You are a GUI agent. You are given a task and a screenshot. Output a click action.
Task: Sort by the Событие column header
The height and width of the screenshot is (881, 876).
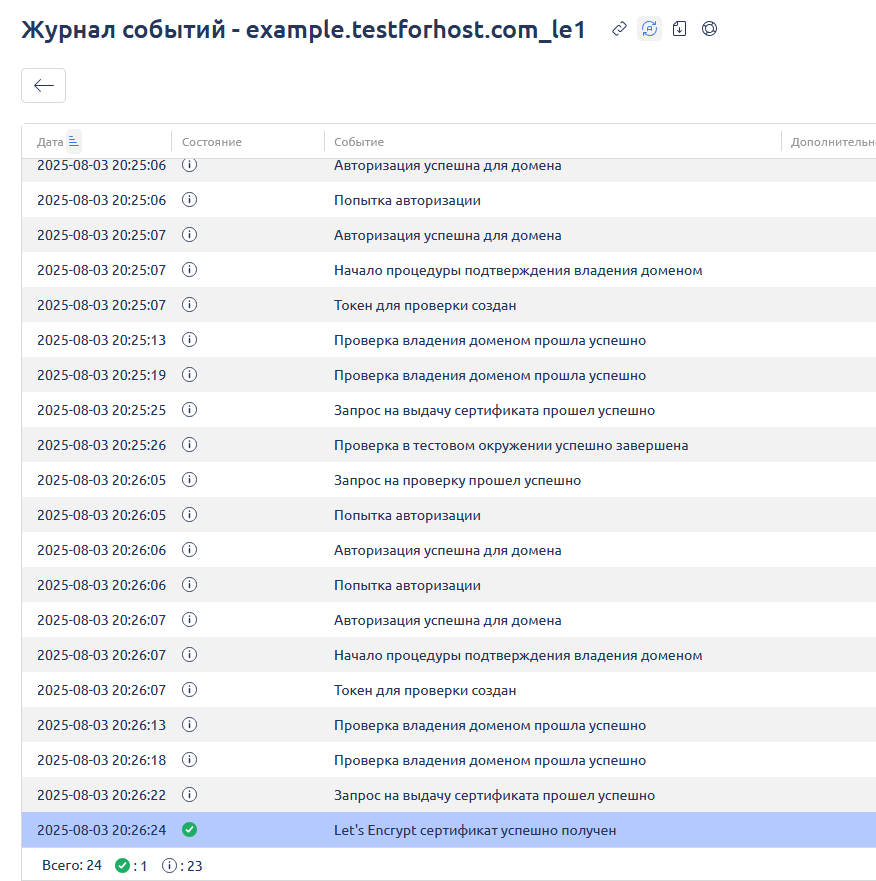[359, 142]
